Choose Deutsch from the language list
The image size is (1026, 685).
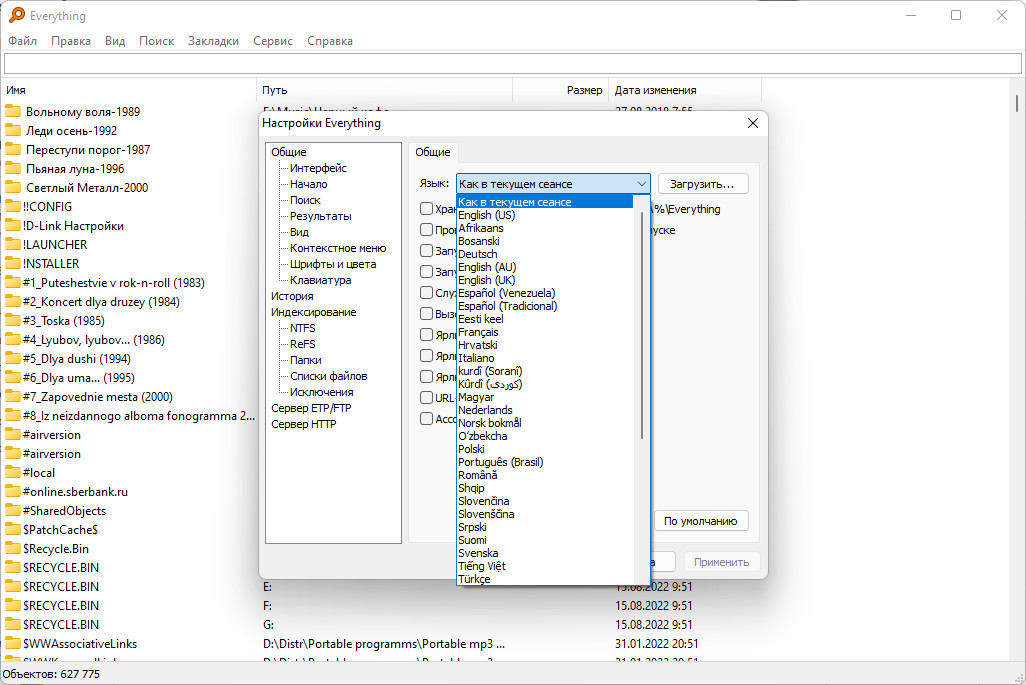(x=477, y=254)
